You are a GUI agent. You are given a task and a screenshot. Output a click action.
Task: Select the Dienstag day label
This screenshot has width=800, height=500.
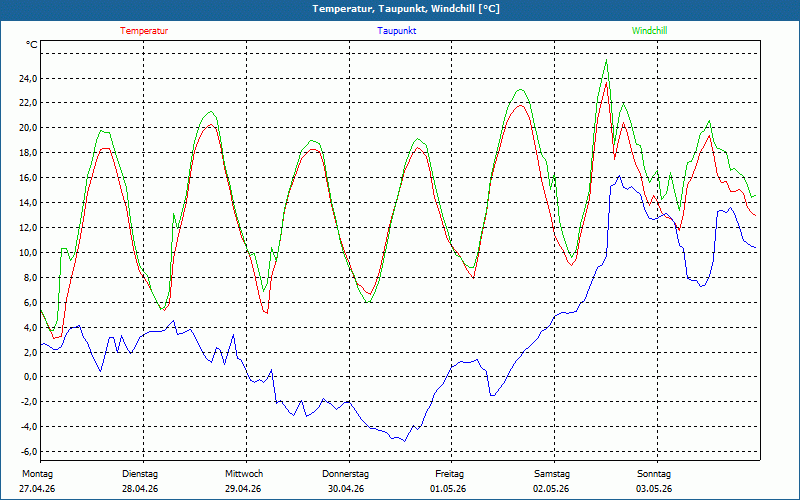point(140,474)
